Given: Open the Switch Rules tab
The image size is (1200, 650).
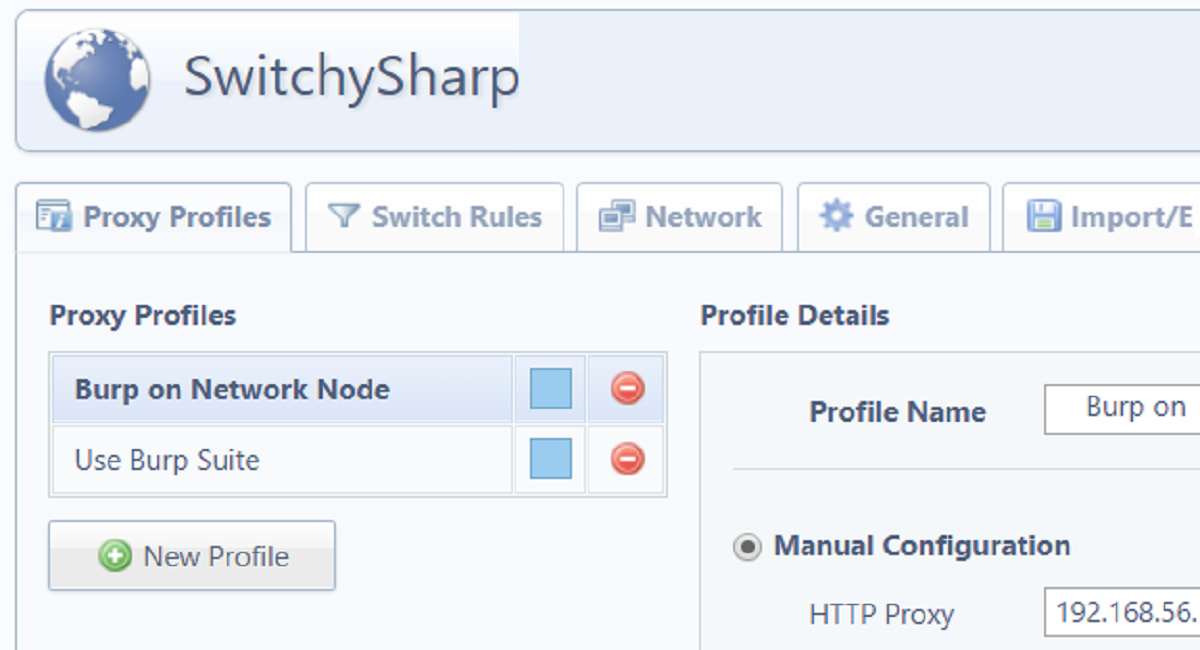Looking at the screenshot, I should click(x=435, y=217).
